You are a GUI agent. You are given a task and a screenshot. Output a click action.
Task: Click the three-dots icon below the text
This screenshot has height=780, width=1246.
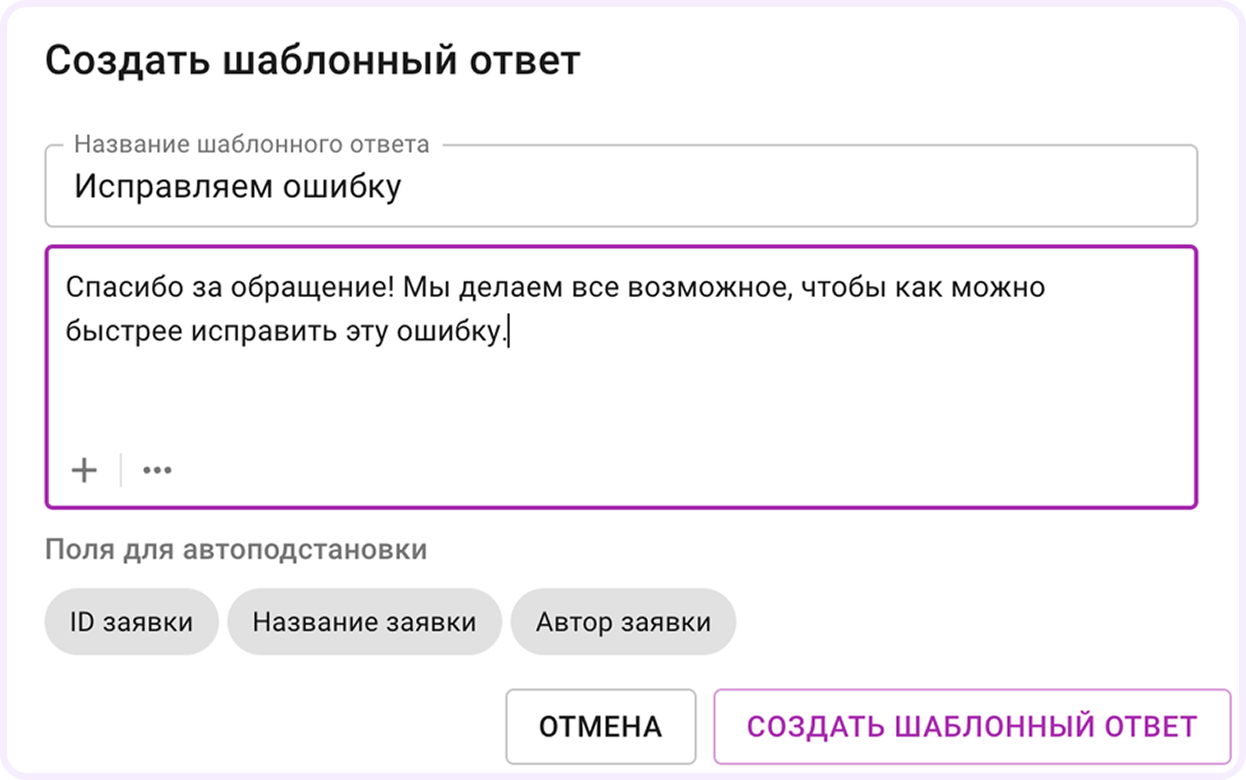pyautogui.click(x=156, y=469)
